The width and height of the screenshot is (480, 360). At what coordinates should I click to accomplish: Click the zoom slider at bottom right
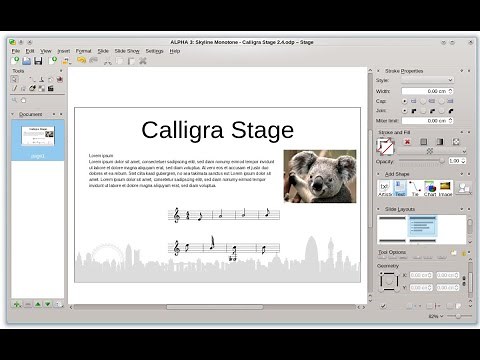pyautogui.click(x=459, y=316)
